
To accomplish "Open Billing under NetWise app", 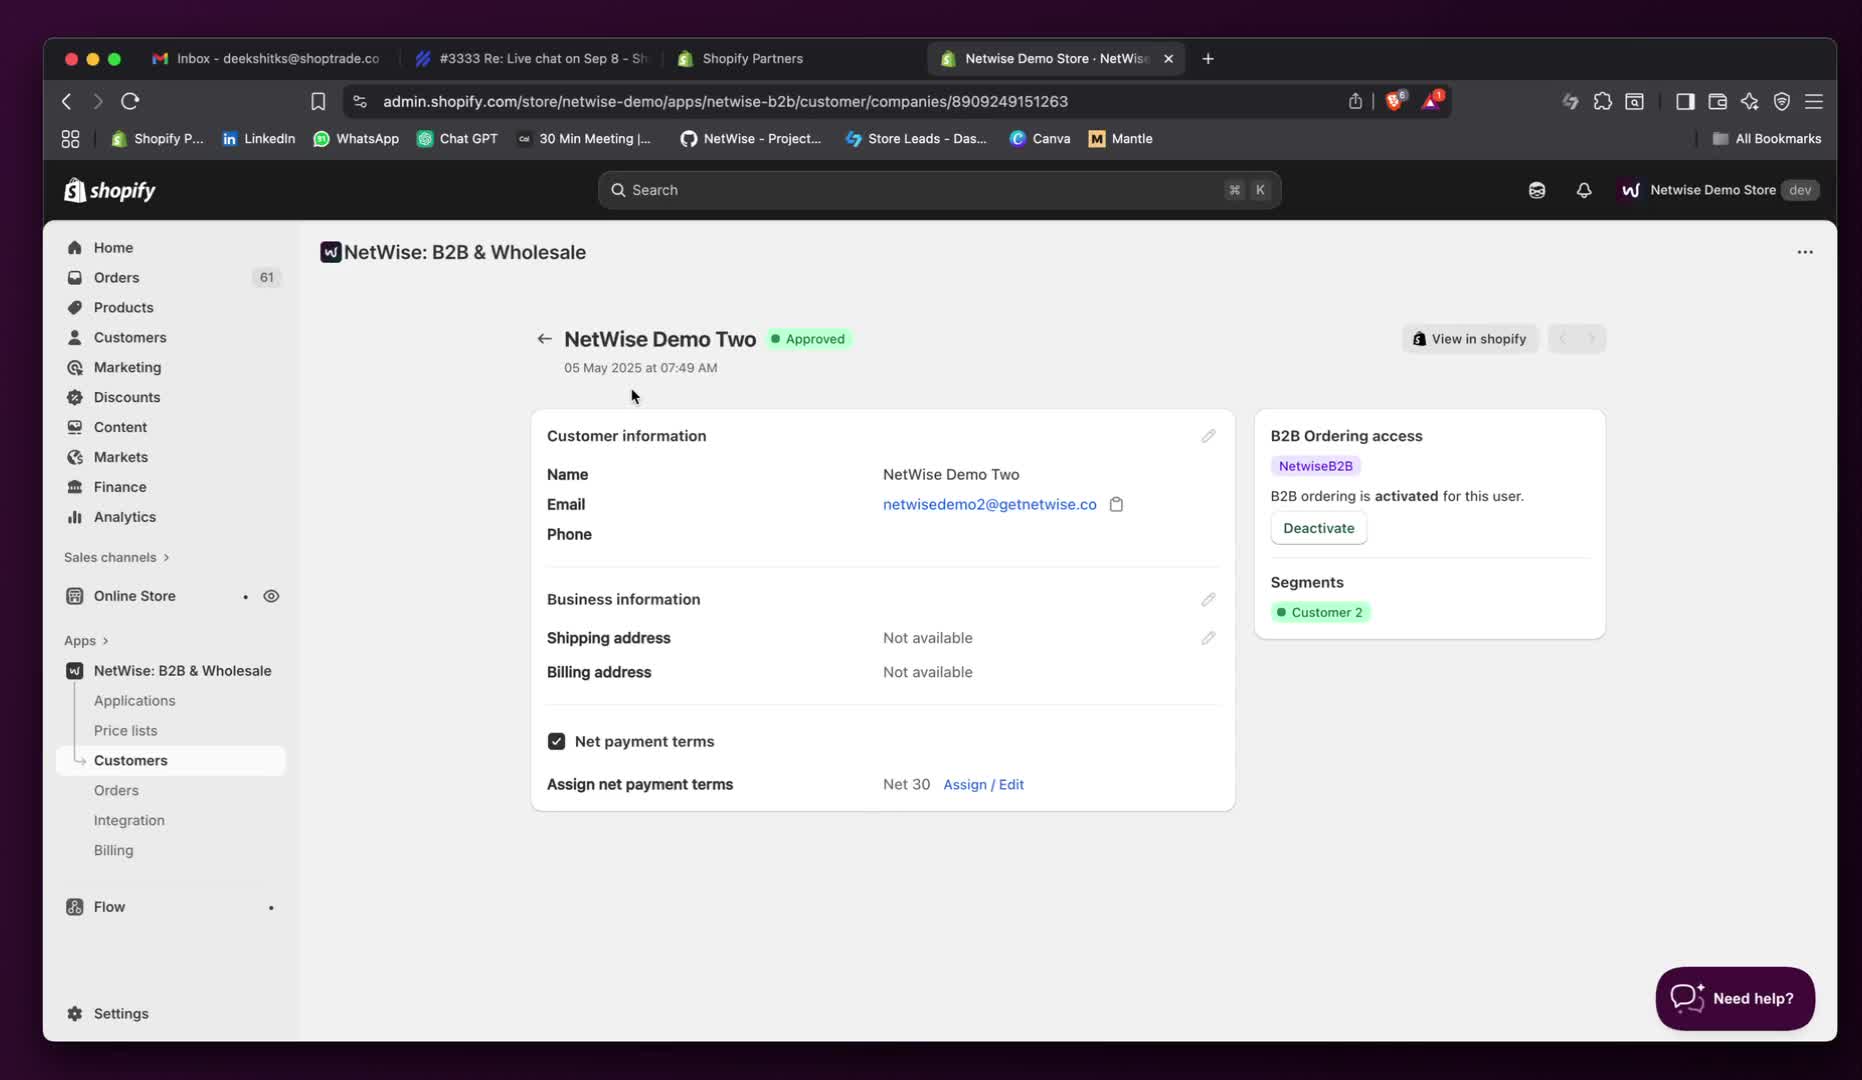I will coord(113,851).
